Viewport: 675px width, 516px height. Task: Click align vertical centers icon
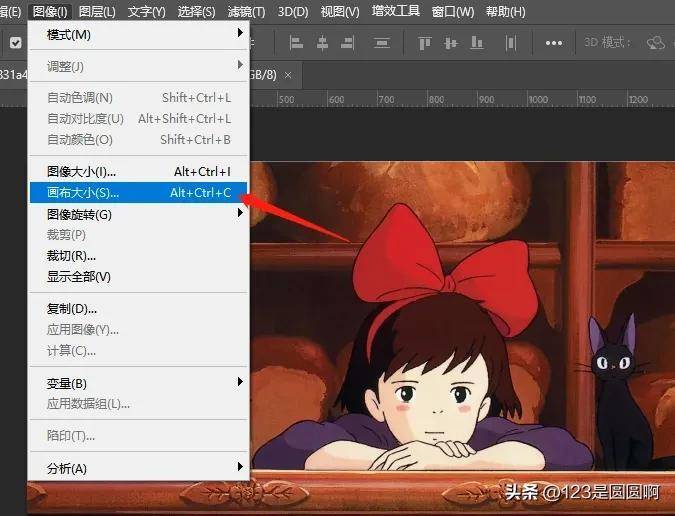coord(450,43)
